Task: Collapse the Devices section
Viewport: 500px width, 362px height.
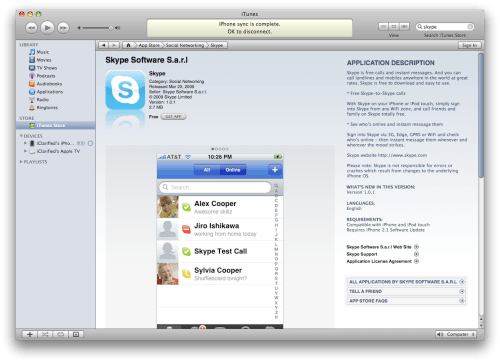Action: pyautogui.click(x=21, y=136)
